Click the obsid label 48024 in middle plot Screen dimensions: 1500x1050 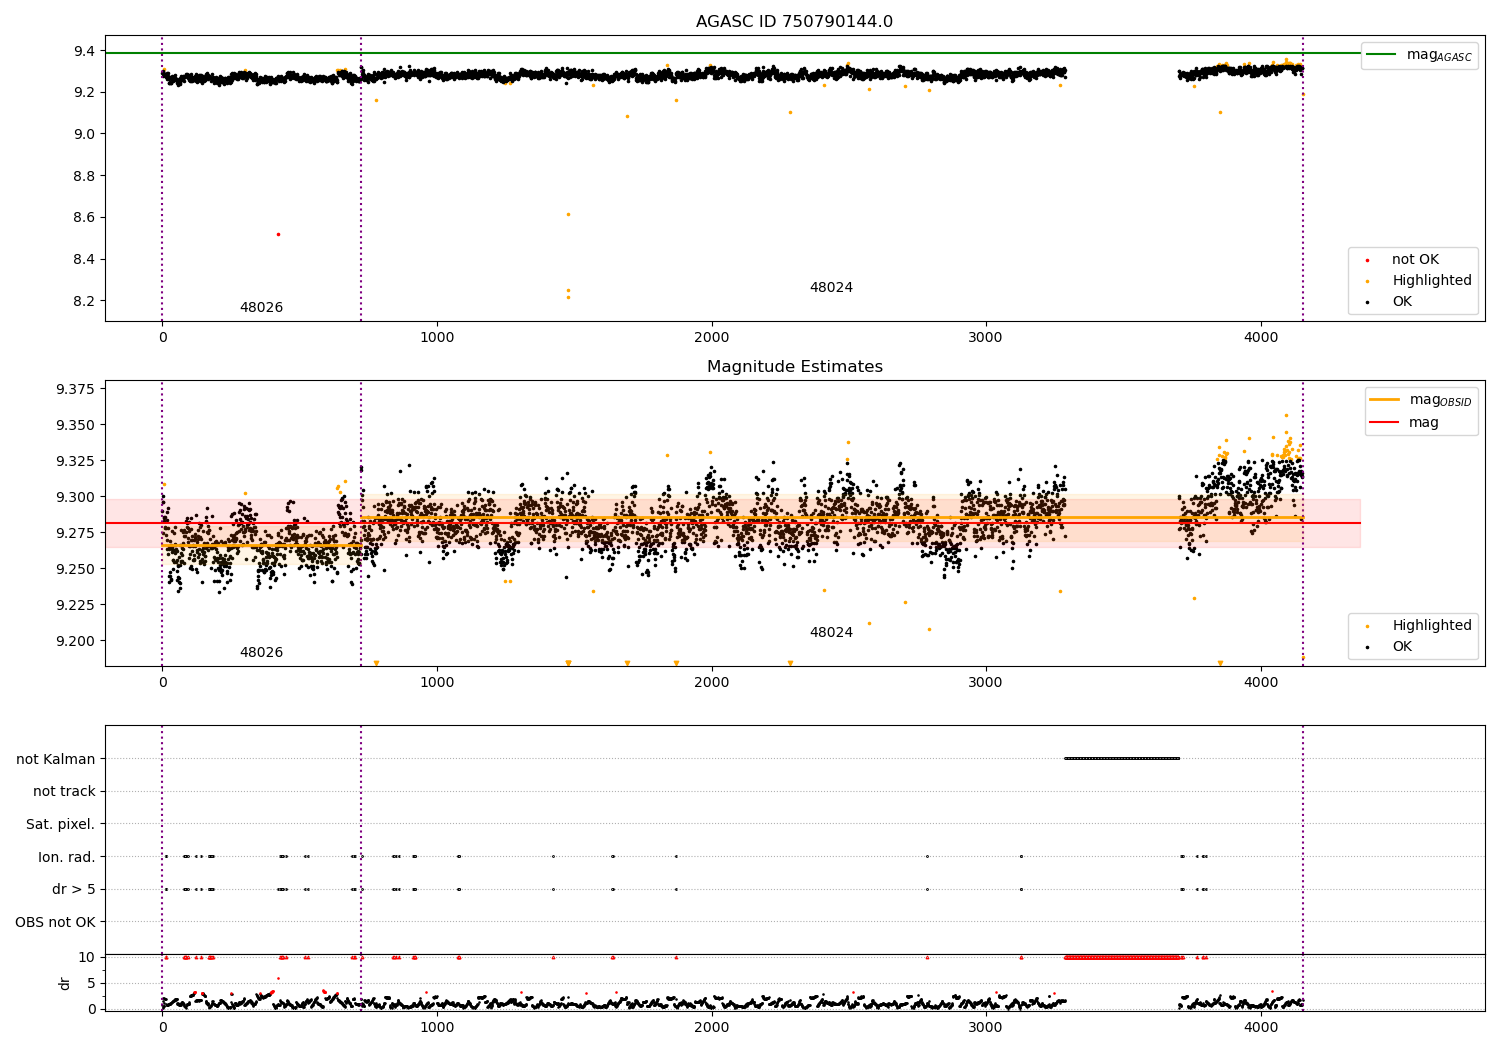pyautogui.click(x=831, y=633)
